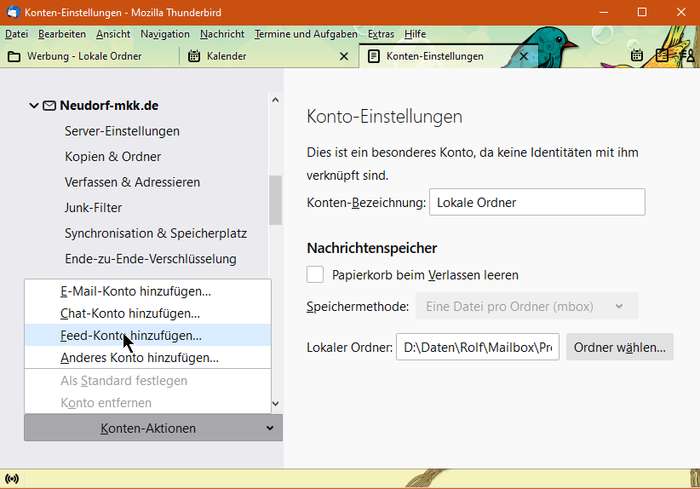The image size is (700, 489).
Task: Click the envelope icon beside Neudorf-mkk.de
Action: (x=48, y=105)
